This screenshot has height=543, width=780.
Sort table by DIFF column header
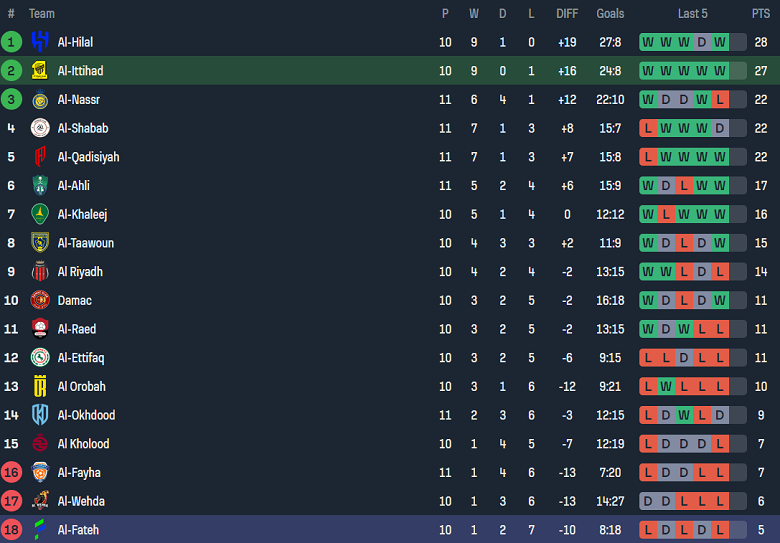pyautogui.click(x=567, y=14)
